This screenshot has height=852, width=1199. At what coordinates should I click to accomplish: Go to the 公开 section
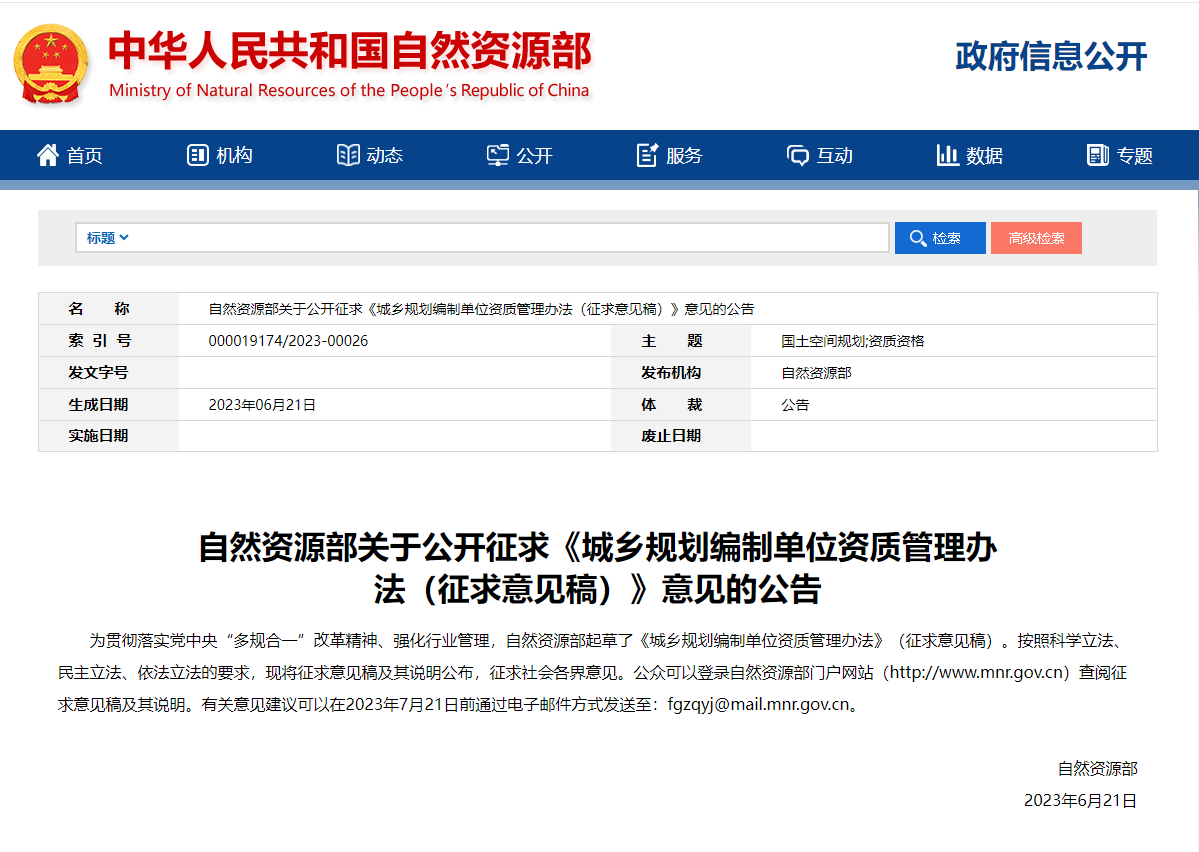(519, 155)
